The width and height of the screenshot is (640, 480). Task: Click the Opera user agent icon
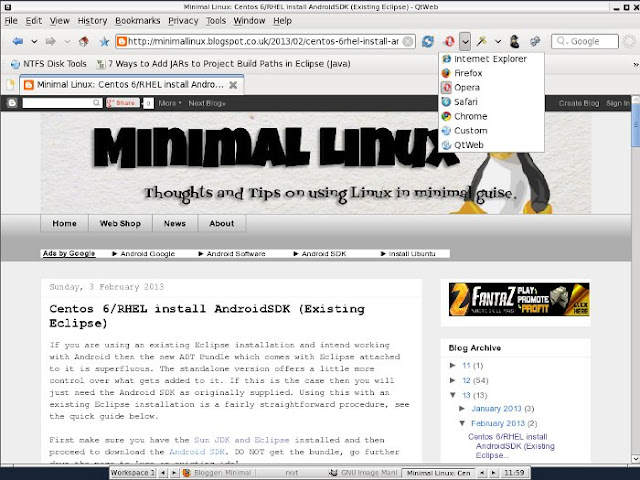[449, 41]
